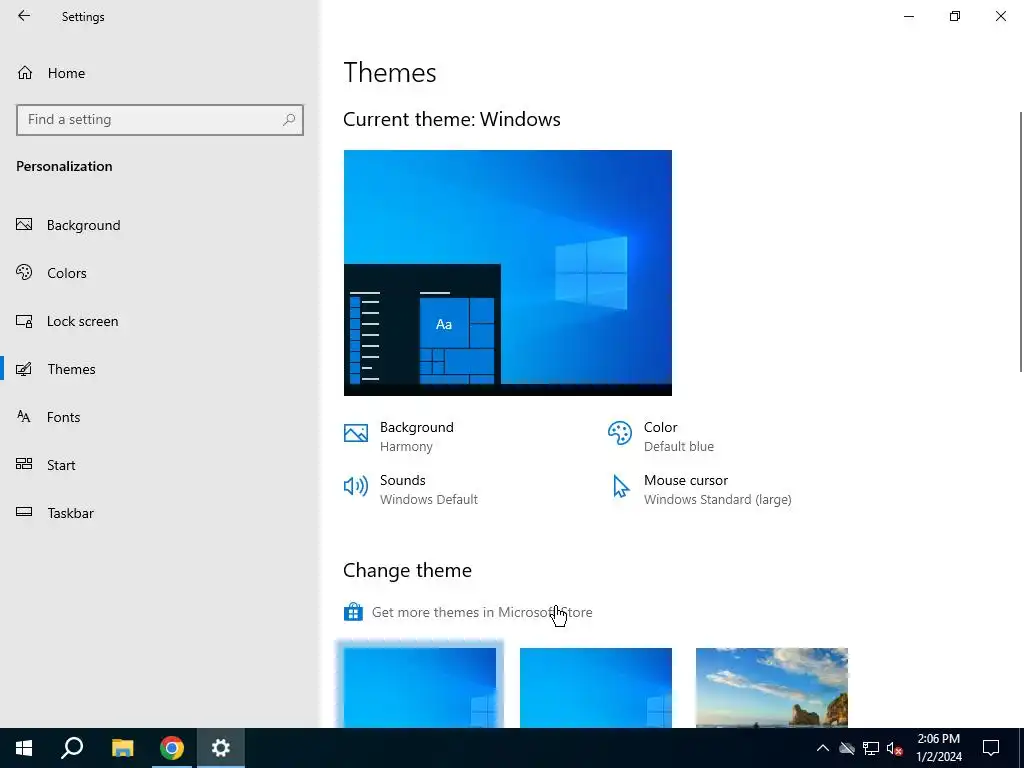Click the Colors palette icon in sidebar

click(x=24, y=272)
